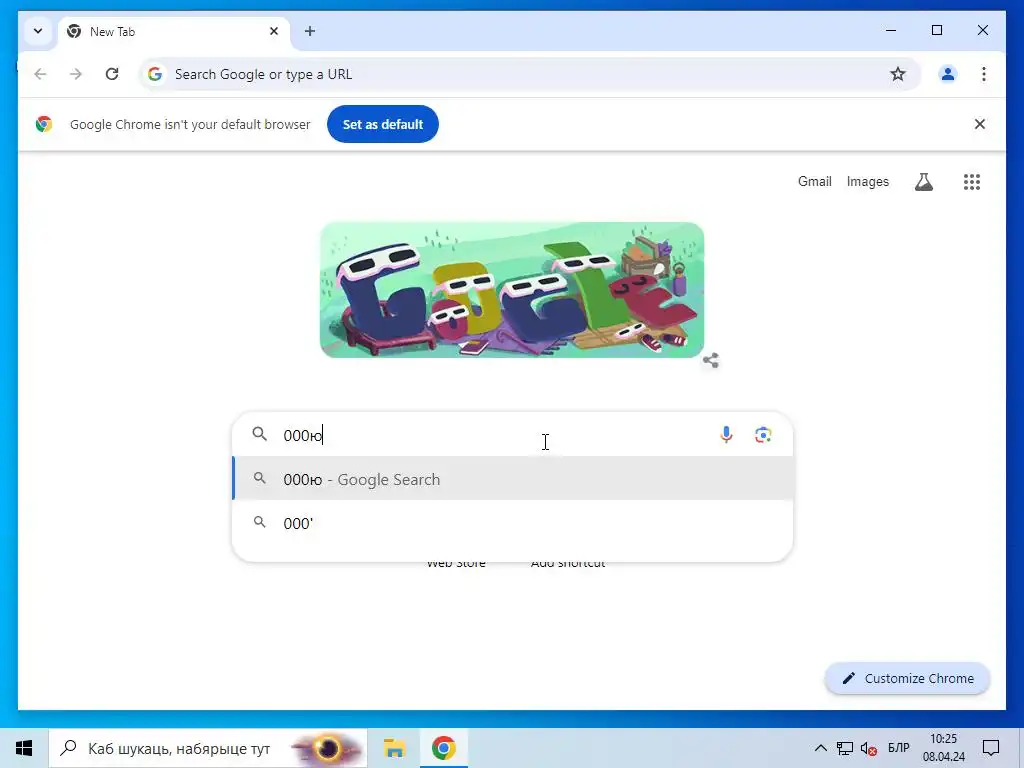Go back to previous page
1024x768 pixels.
40,74
